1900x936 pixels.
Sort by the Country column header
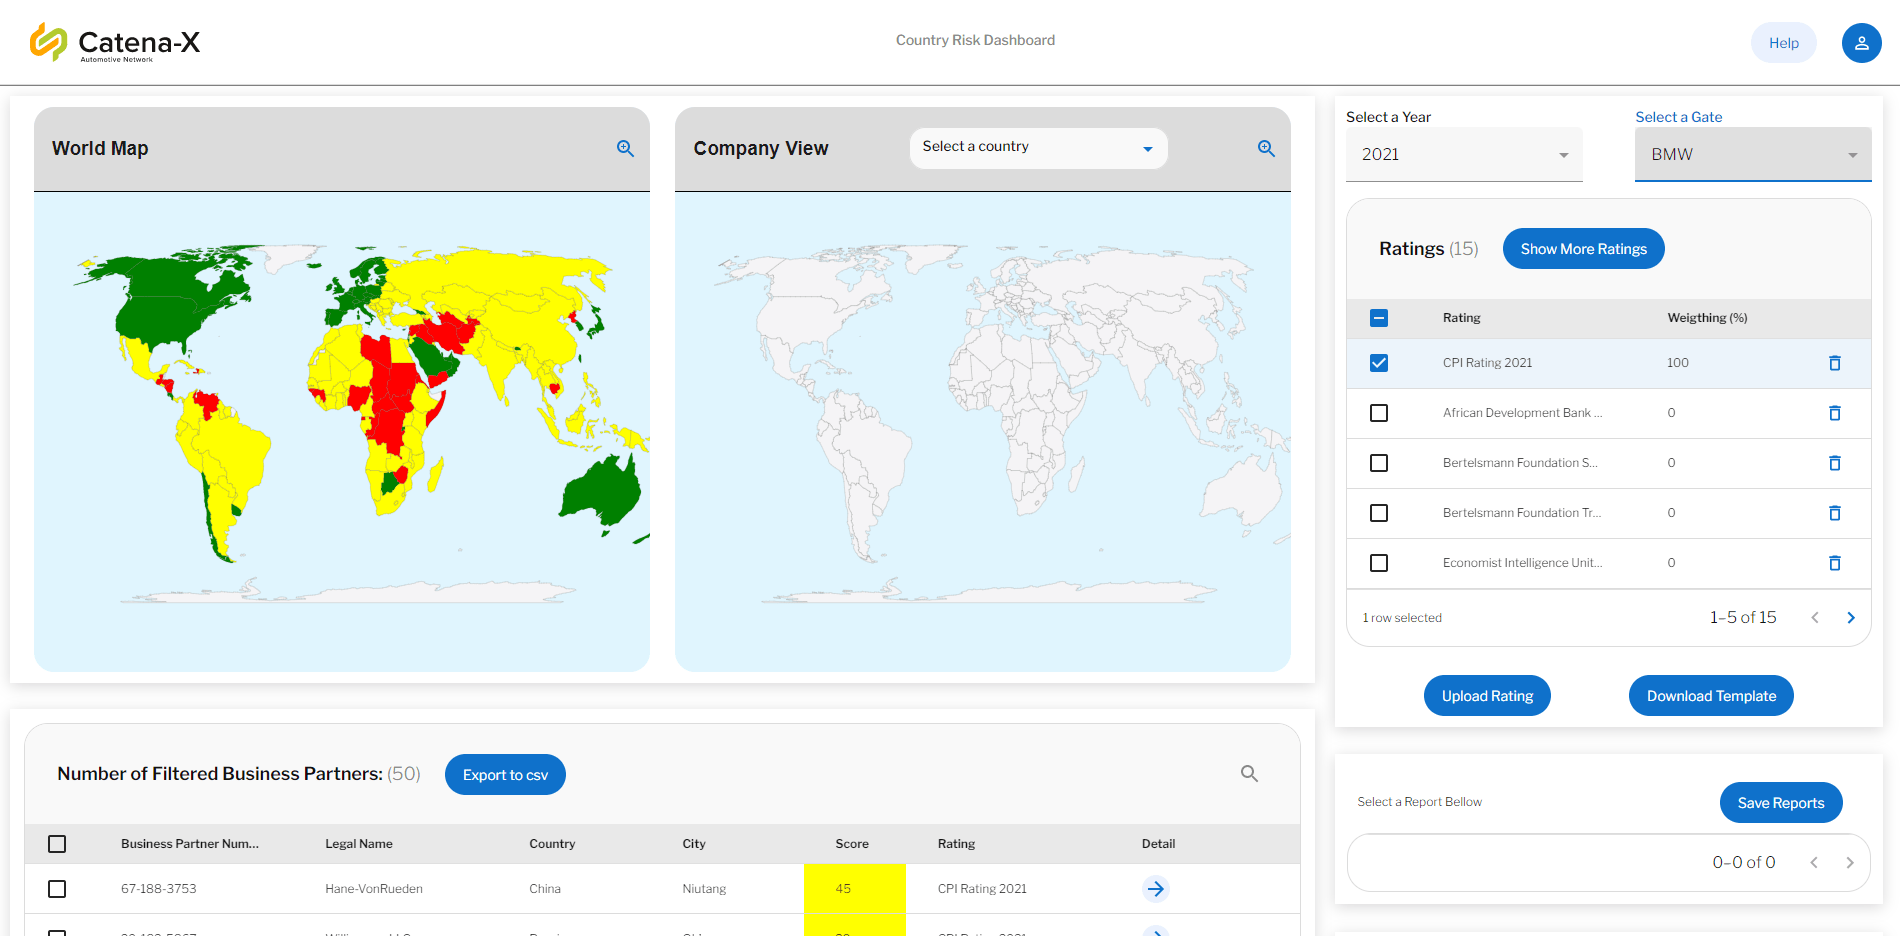(x=552, y=844)
